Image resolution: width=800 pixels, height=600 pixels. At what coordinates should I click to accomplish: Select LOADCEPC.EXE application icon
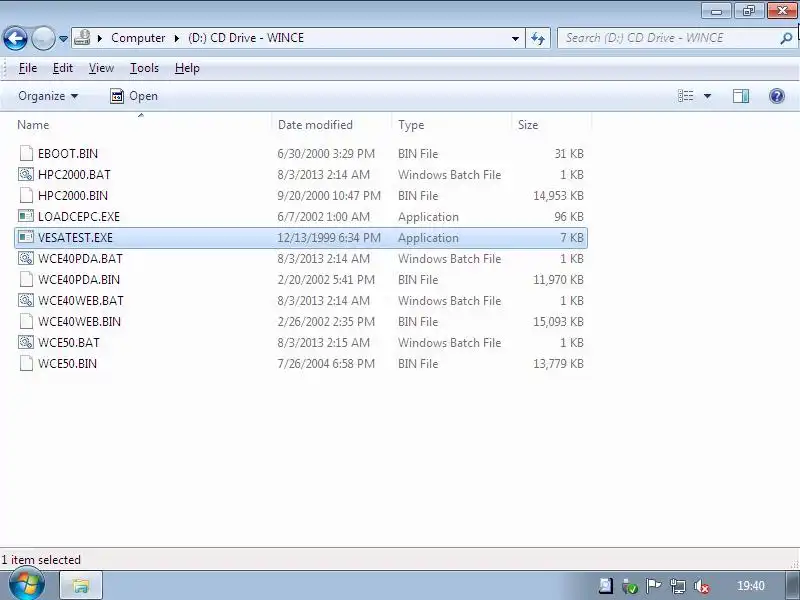(x=26, y=216)
